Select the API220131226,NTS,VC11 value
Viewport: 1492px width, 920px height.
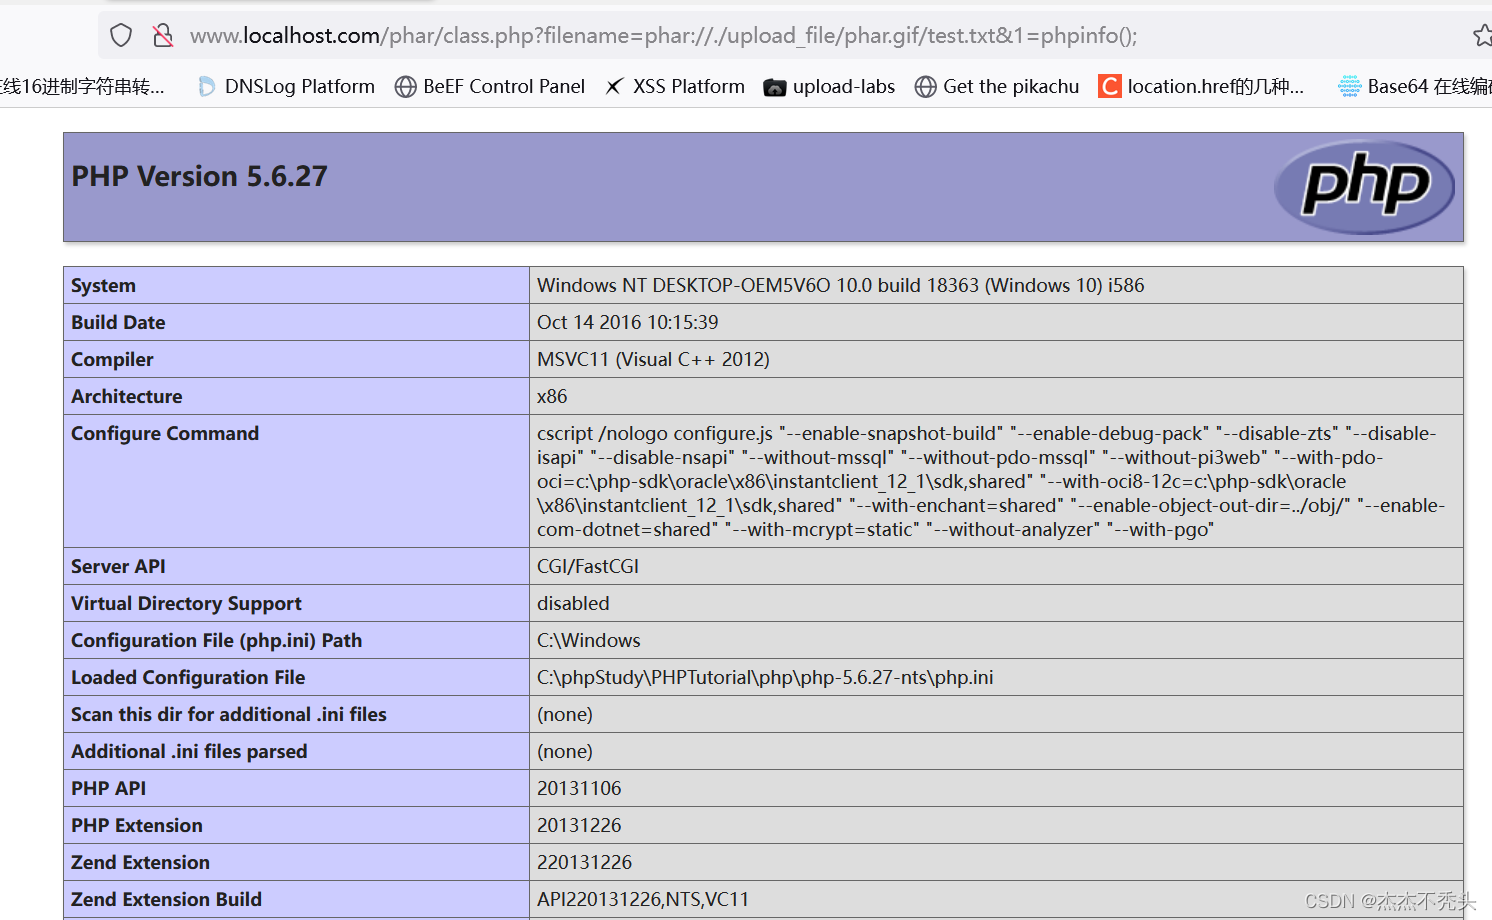click(643, 900)
